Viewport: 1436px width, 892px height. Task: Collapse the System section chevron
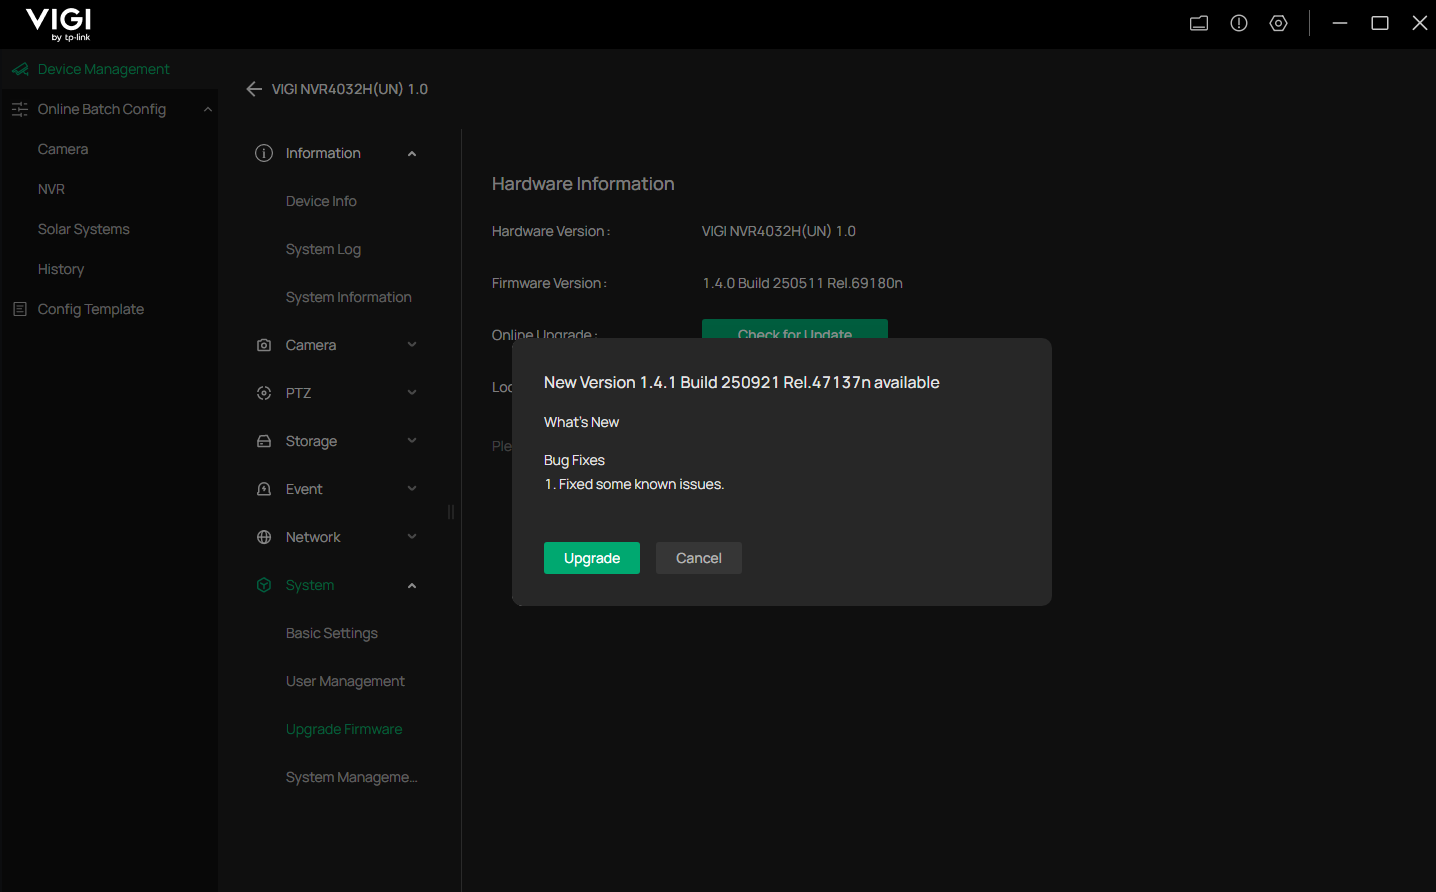(x=411, y=584)
